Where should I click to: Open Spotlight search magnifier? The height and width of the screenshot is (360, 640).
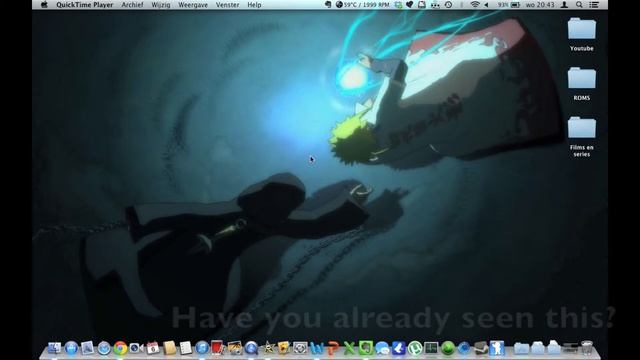coord(579,5)
